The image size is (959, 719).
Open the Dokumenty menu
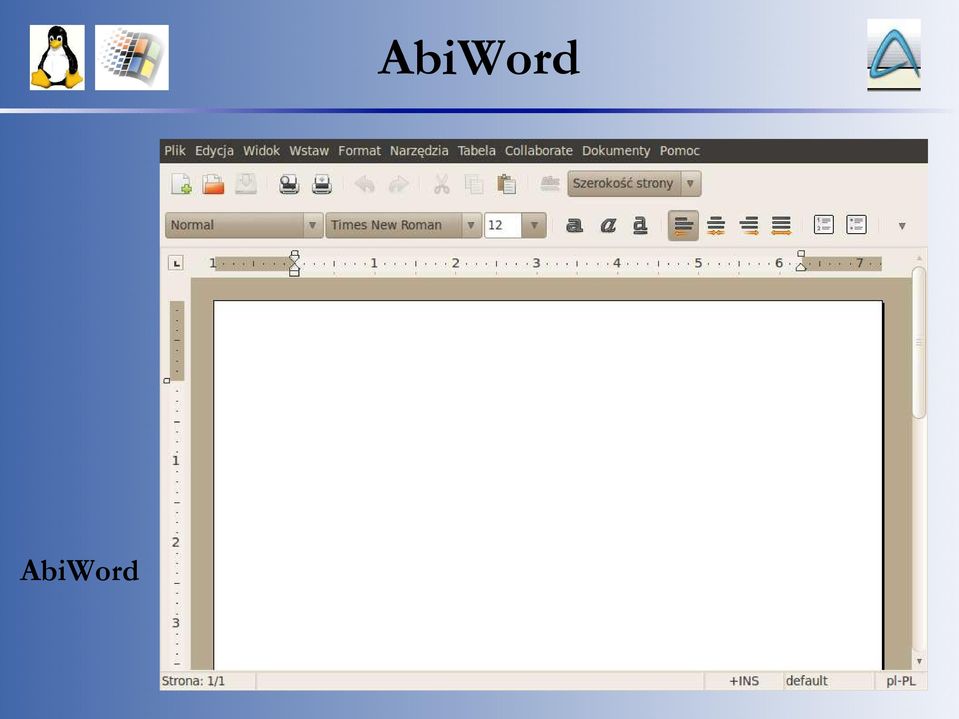click(616, 150)
